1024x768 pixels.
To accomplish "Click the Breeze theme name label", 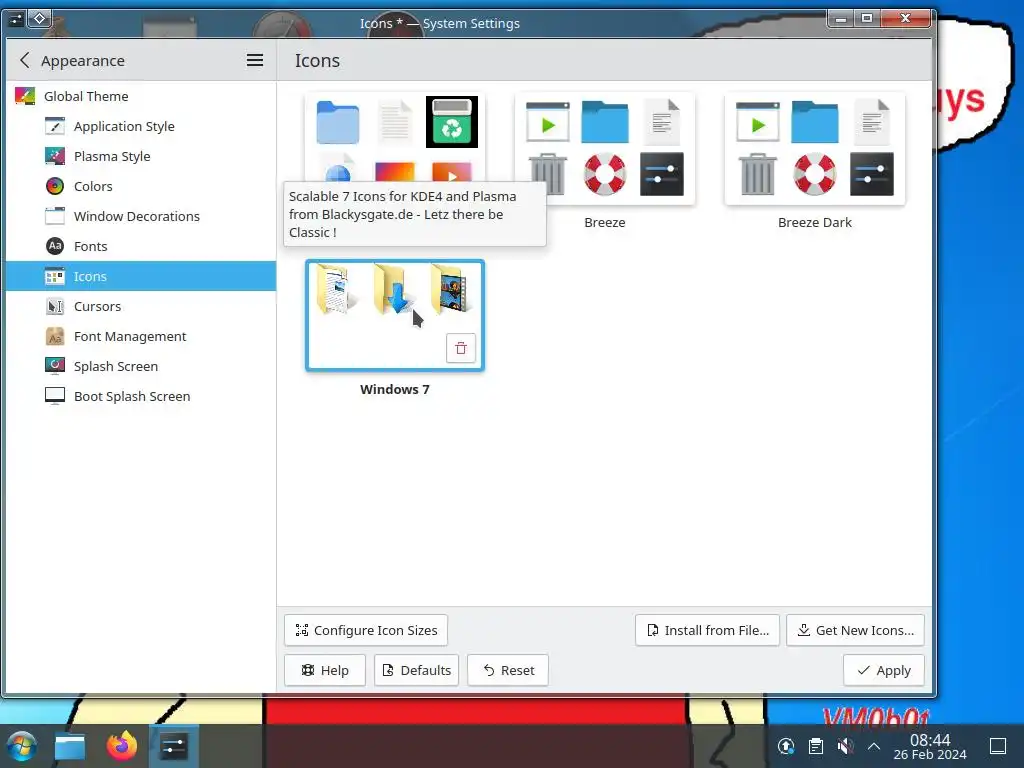I will pos(605,223).
